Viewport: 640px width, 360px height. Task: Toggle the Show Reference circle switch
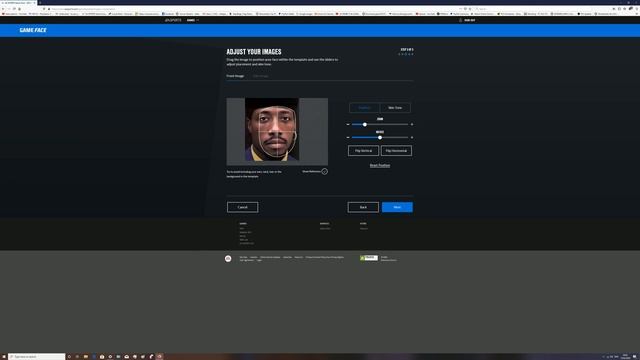pos(324,171)
